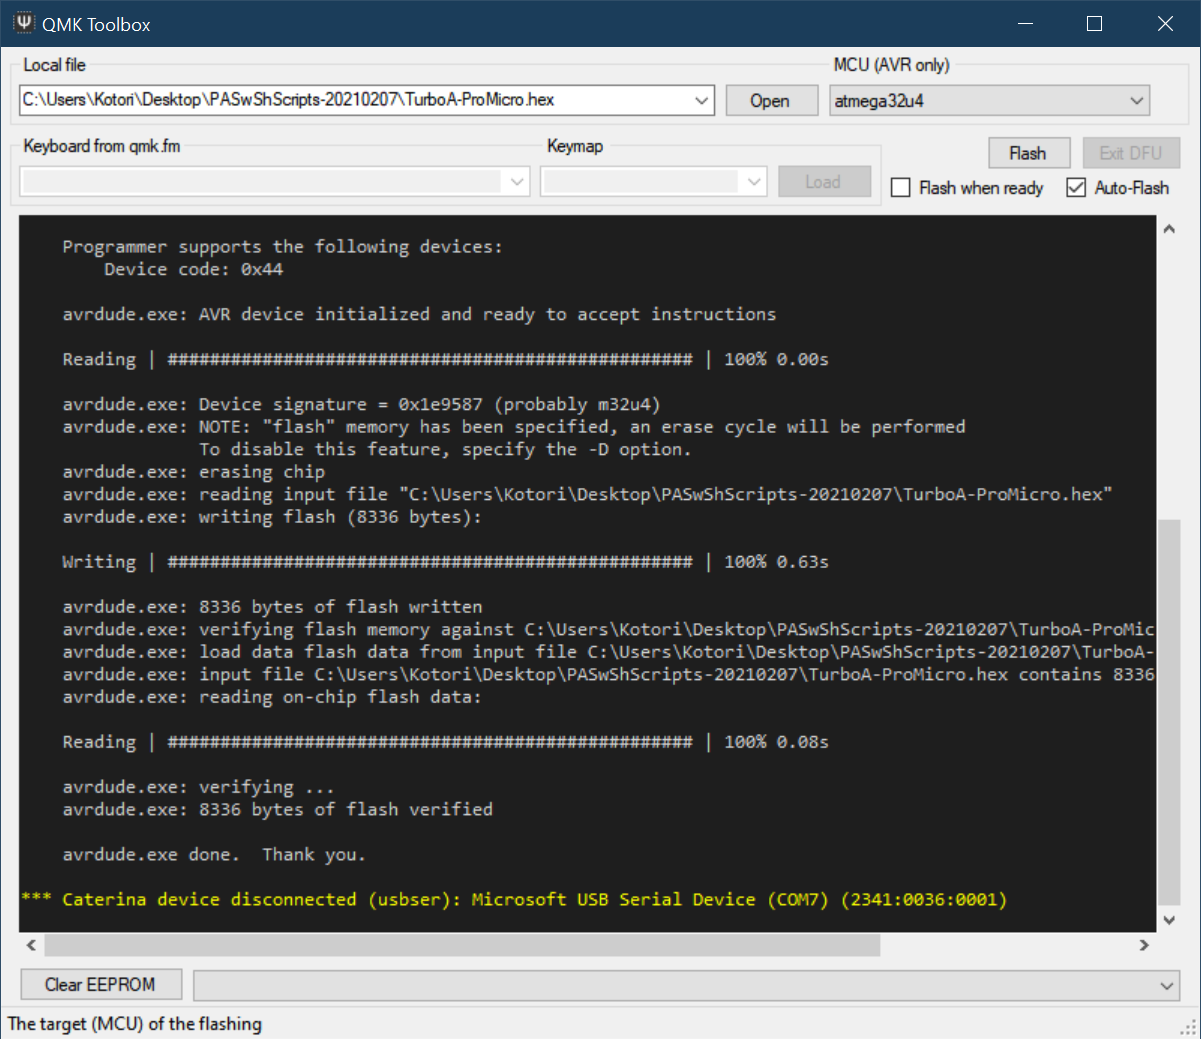Expand the Local file path dropdown
1201x1039 pixels.
[702, 100]
